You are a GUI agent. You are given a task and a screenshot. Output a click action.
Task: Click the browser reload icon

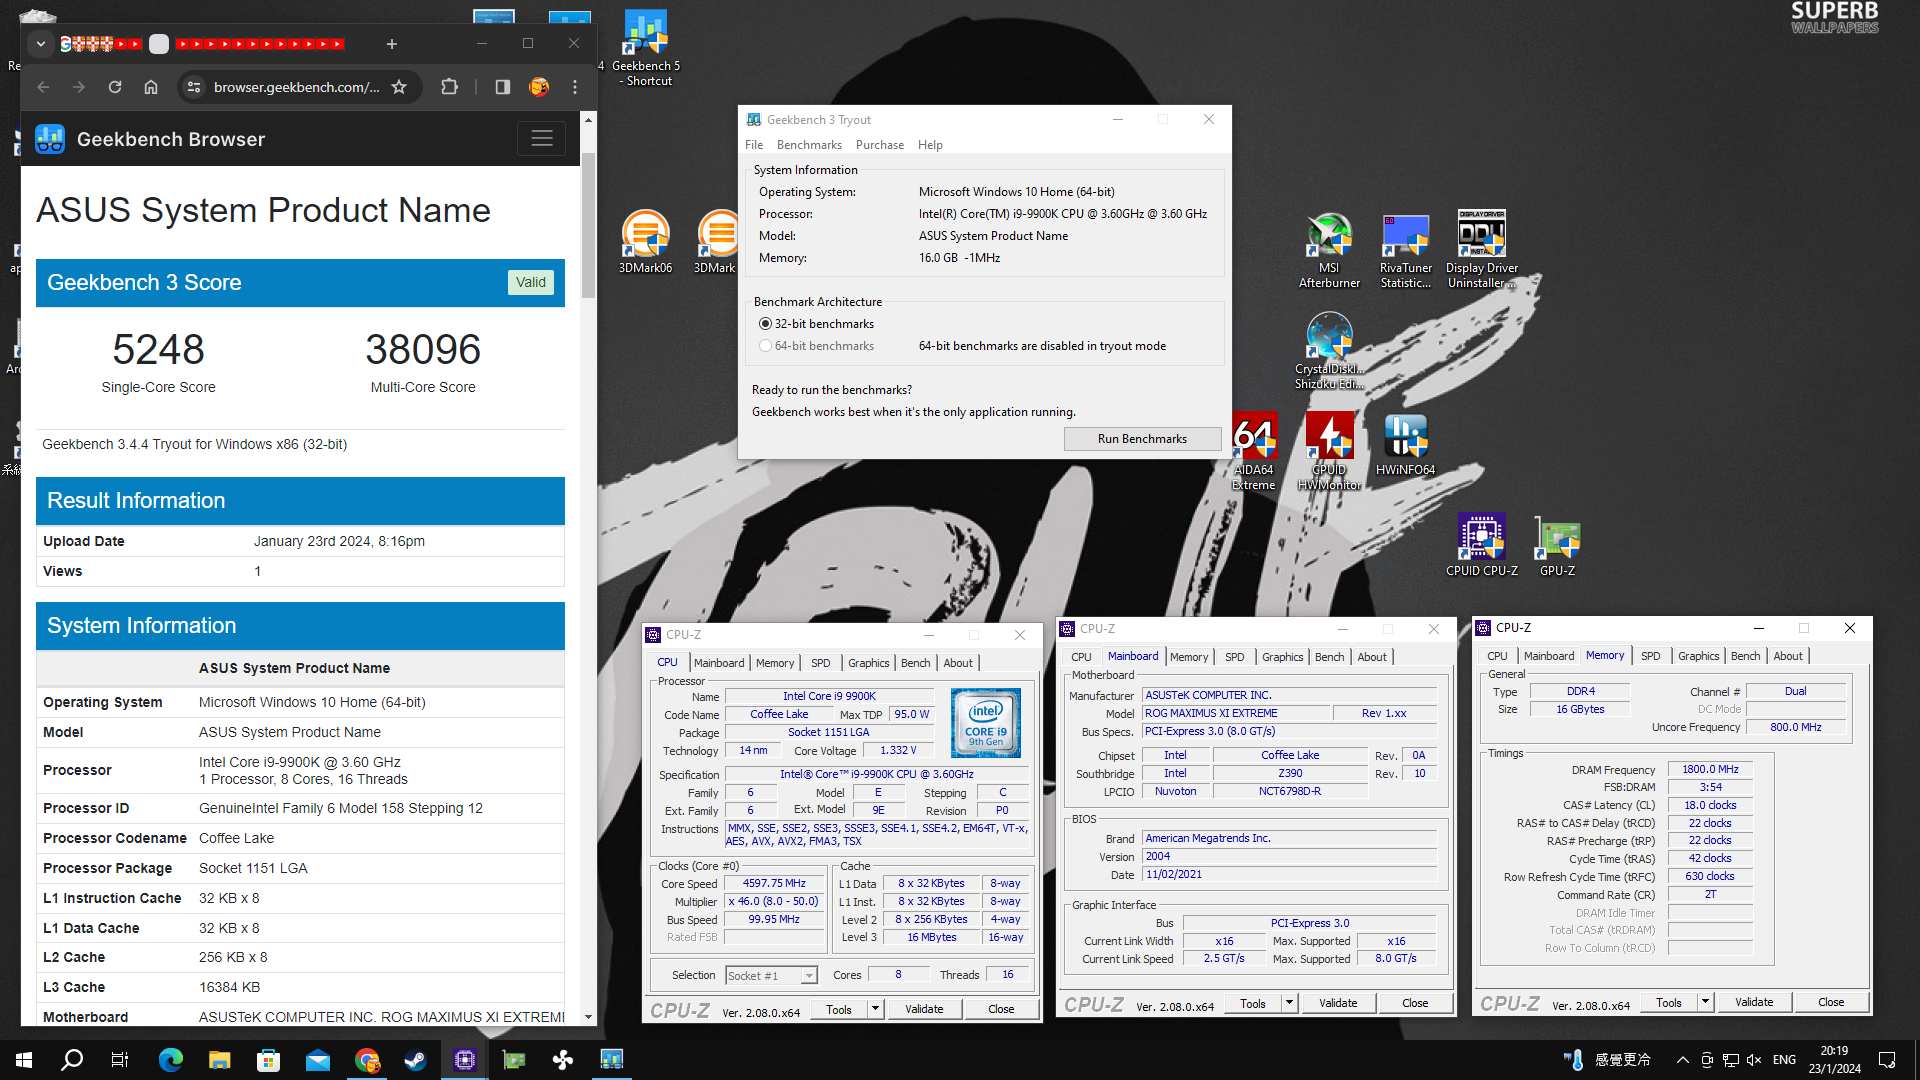[115, 87]
